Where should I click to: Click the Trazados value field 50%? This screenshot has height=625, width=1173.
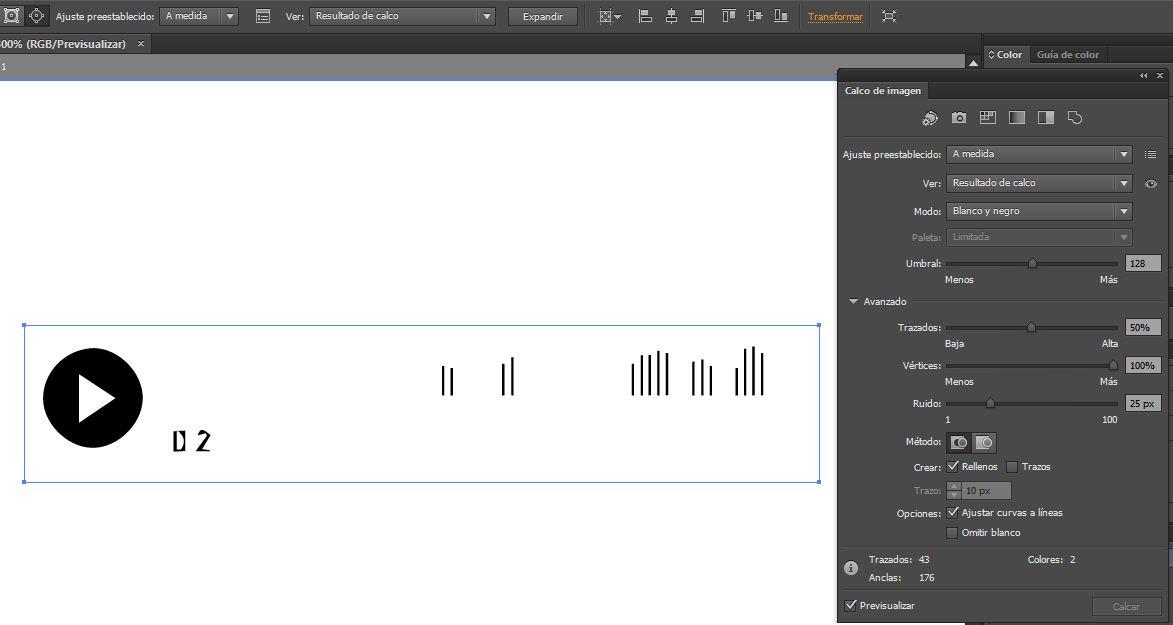(x=1143, y=327)
